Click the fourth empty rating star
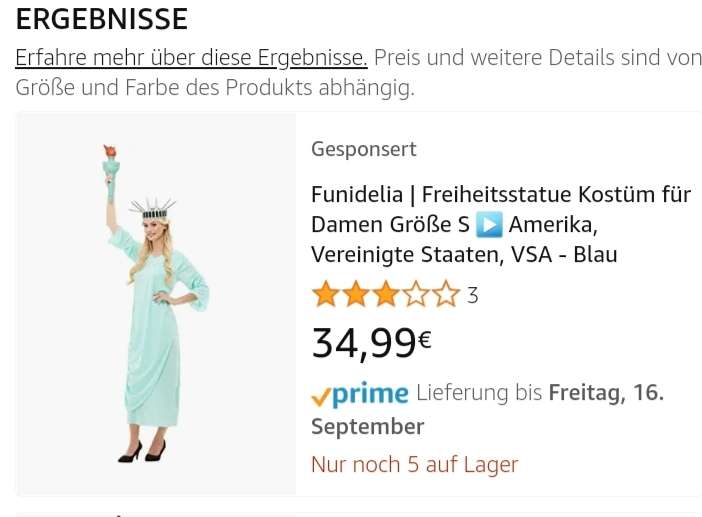The width and height of the screenshot is (702, 517). pyautogui.click(x=416, y=295)
